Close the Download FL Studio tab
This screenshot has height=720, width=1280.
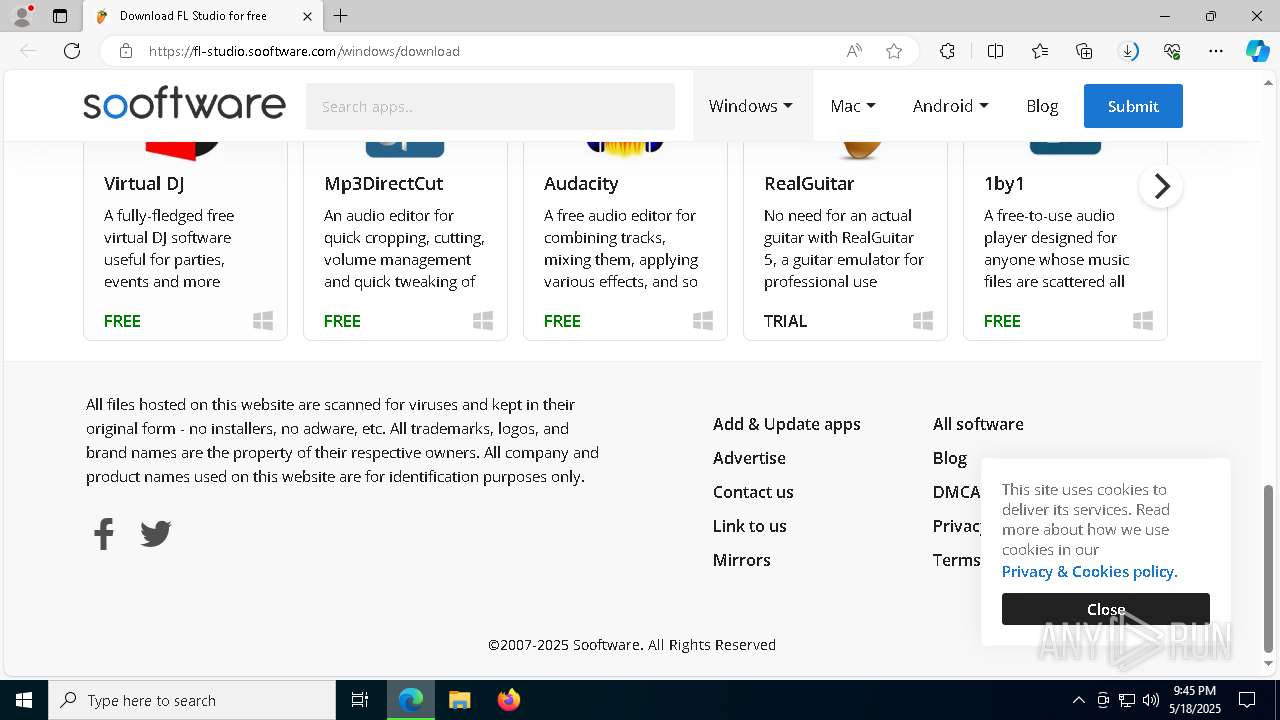click(307, 16)
